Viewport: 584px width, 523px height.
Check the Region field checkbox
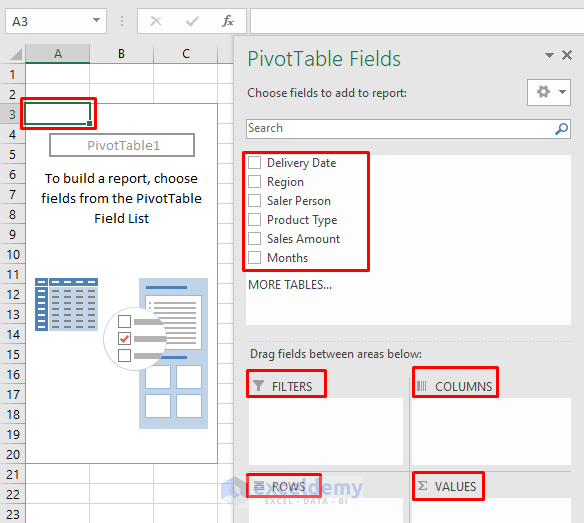[x=255, y=181]
